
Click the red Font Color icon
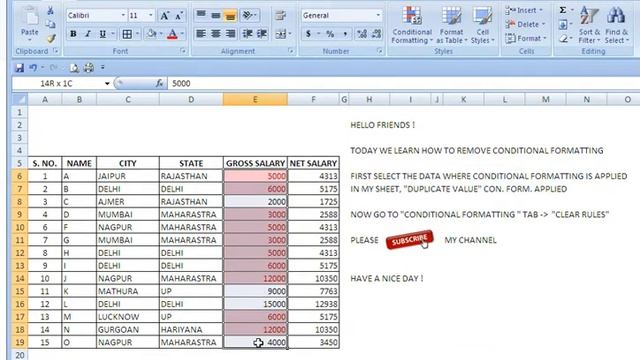(x=172, y=34)
